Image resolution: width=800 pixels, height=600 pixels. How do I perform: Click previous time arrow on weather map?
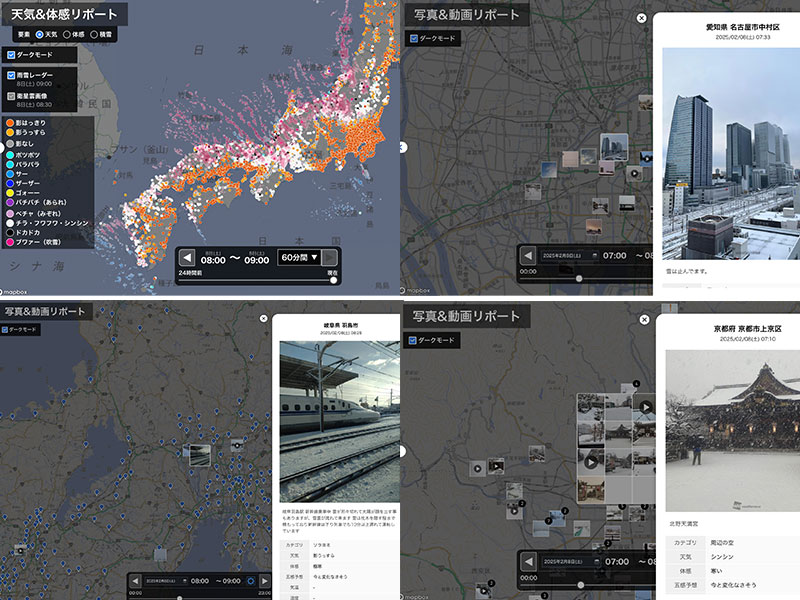(x=187, y=258)
